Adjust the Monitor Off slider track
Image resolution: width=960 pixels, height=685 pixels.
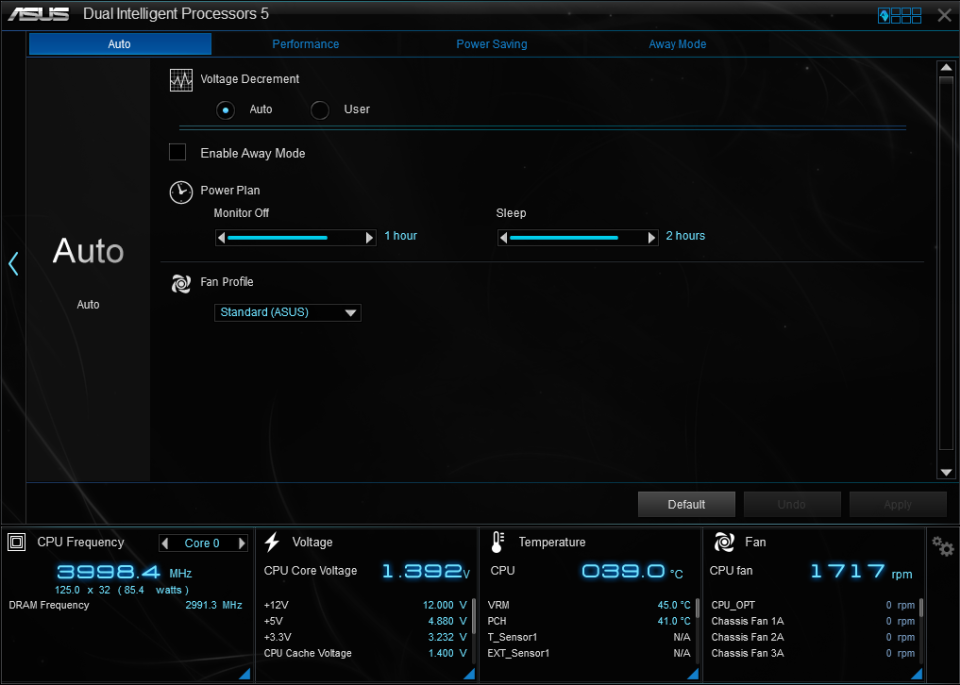pos(295,238)
